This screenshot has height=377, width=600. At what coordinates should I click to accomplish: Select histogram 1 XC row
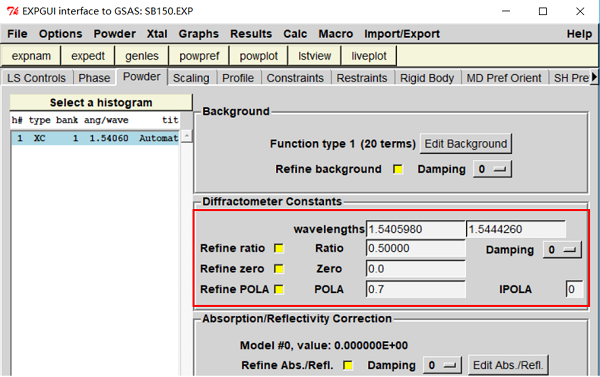click(x=95, y=138)
